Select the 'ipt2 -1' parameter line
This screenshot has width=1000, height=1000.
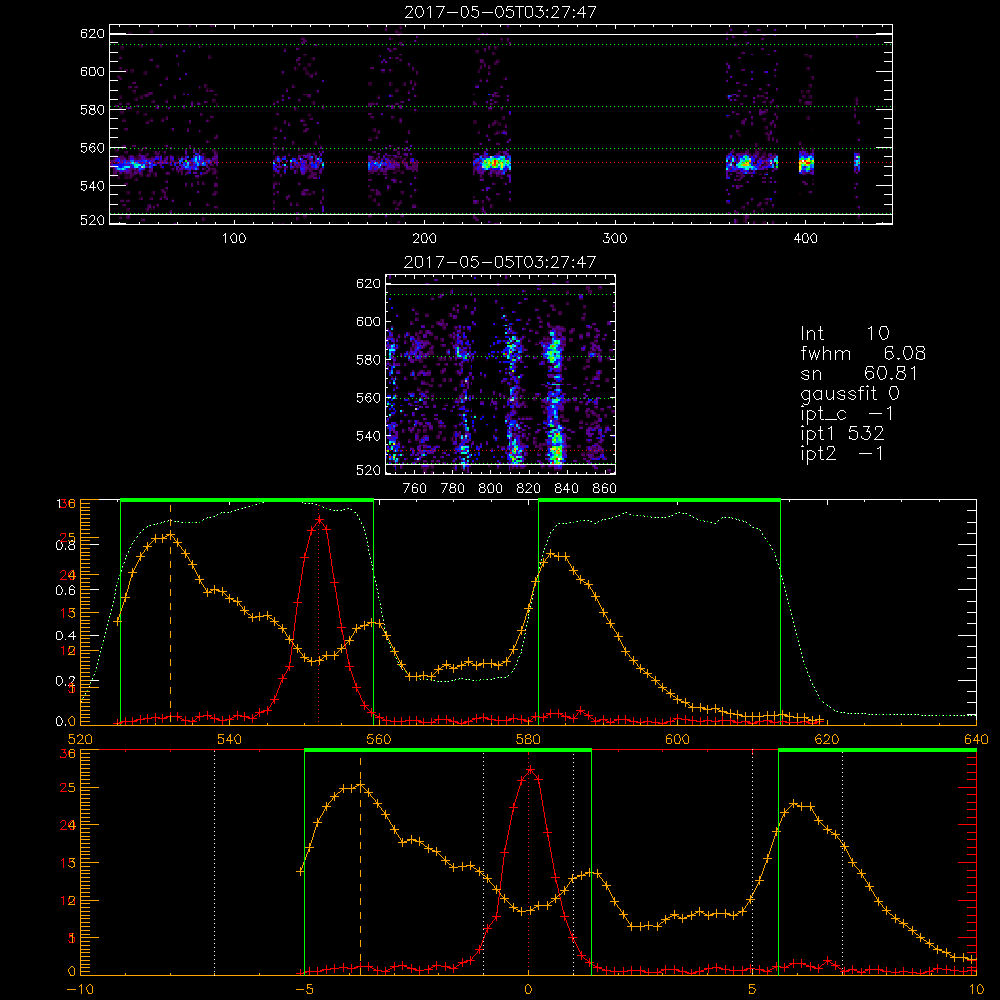(x=842, y=453)
